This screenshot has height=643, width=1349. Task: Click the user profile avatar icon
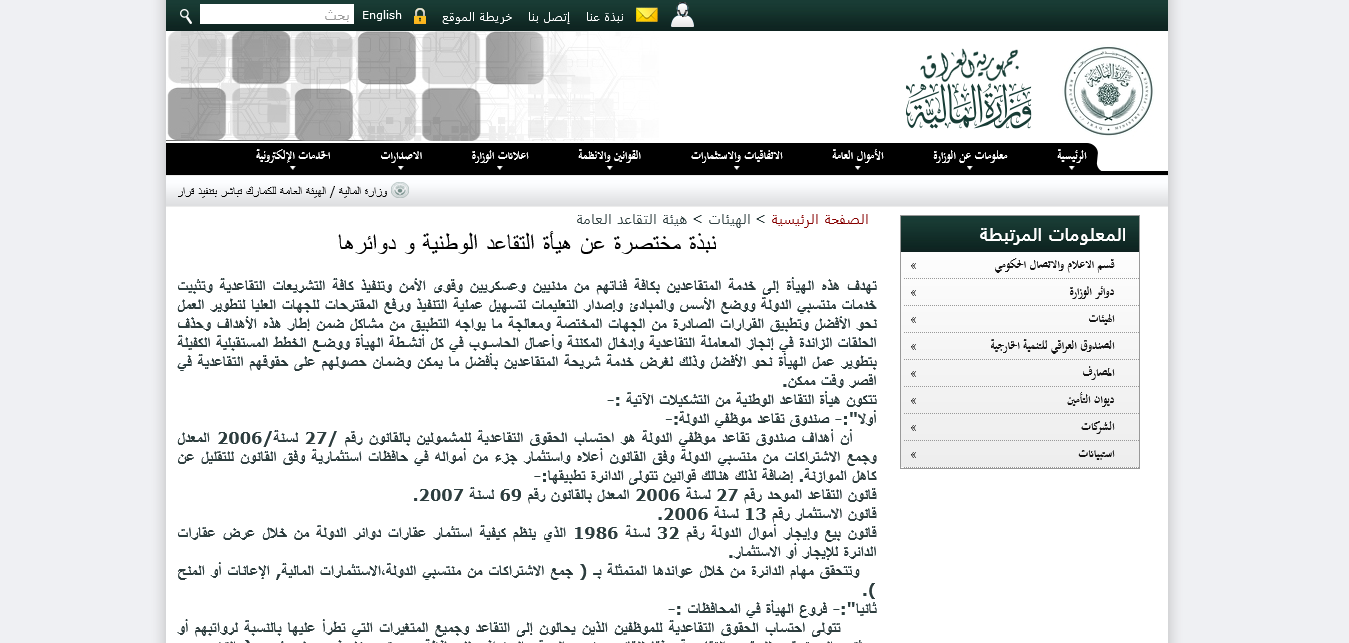[682, 15]
